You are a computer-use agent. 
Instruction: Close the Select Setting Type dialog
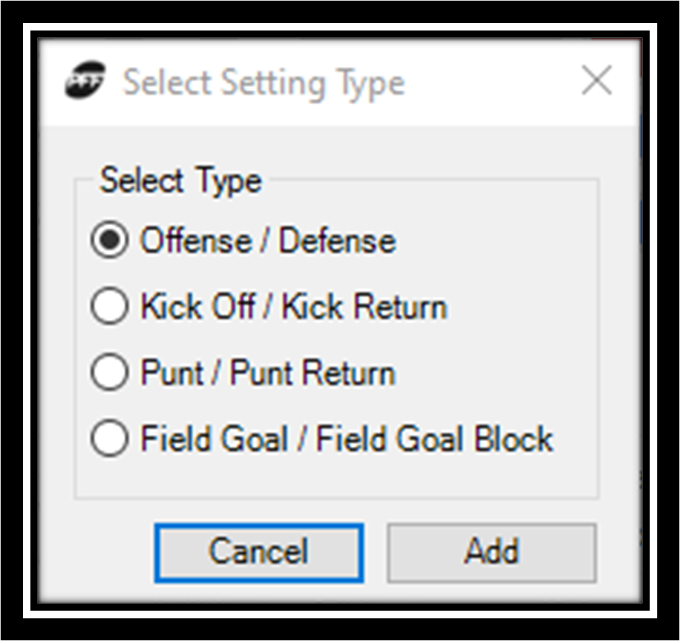point(596,81)
